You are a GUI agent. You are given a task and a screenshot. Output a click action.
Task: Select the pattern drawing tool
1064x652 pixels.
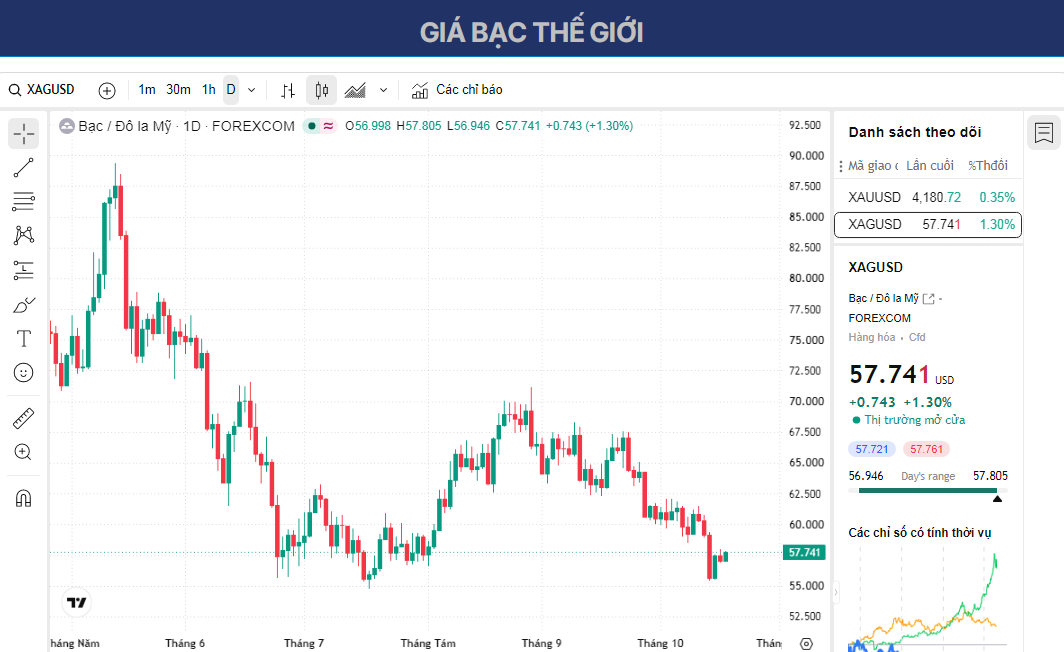click(x=24, y=235)
